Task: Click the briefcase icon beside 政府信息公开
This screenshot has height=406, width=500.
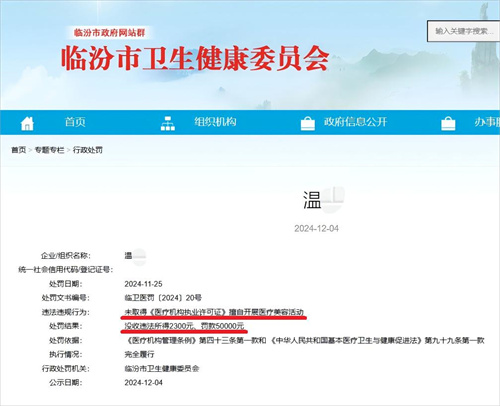Action: pyautogui.click(x=308, y=123)
